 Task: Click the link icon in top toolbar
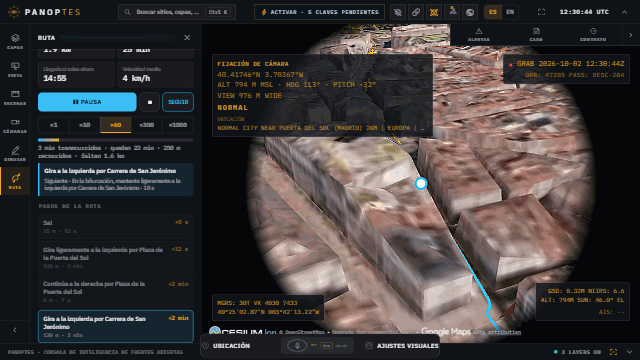(x=416, y=12)
